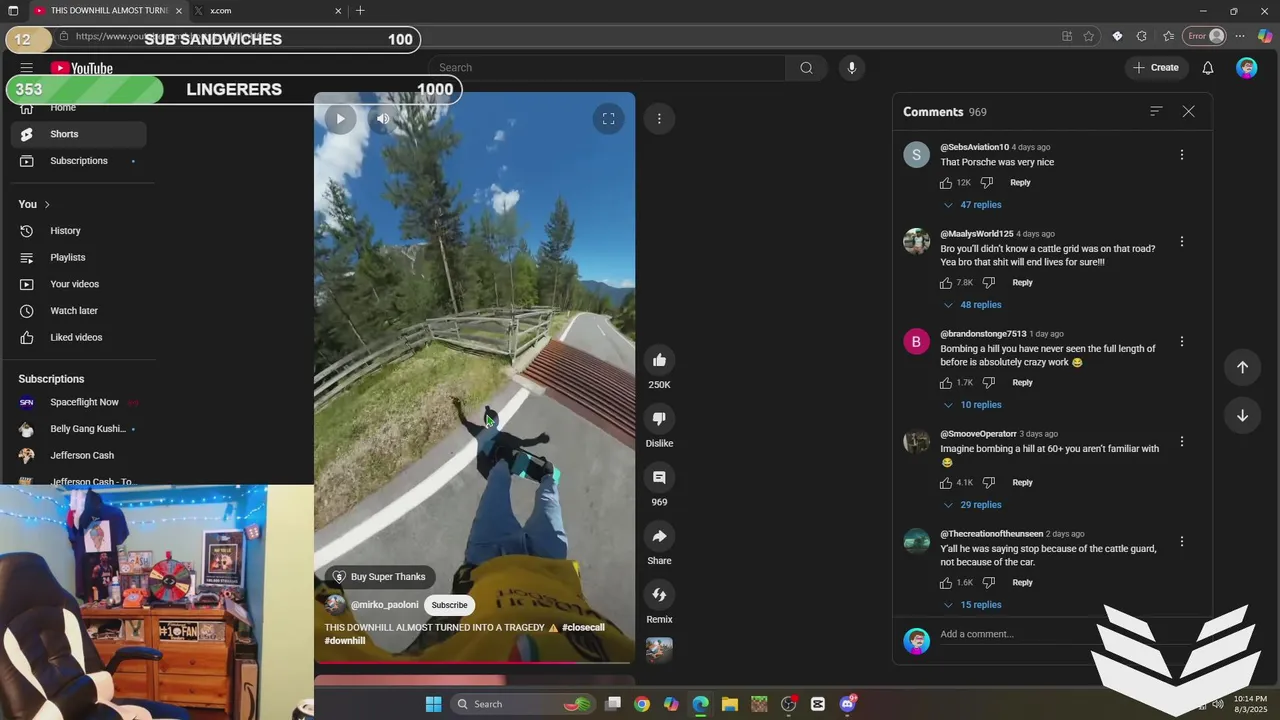Expand 29 replies under SmooveOperatorr comment

972,505
